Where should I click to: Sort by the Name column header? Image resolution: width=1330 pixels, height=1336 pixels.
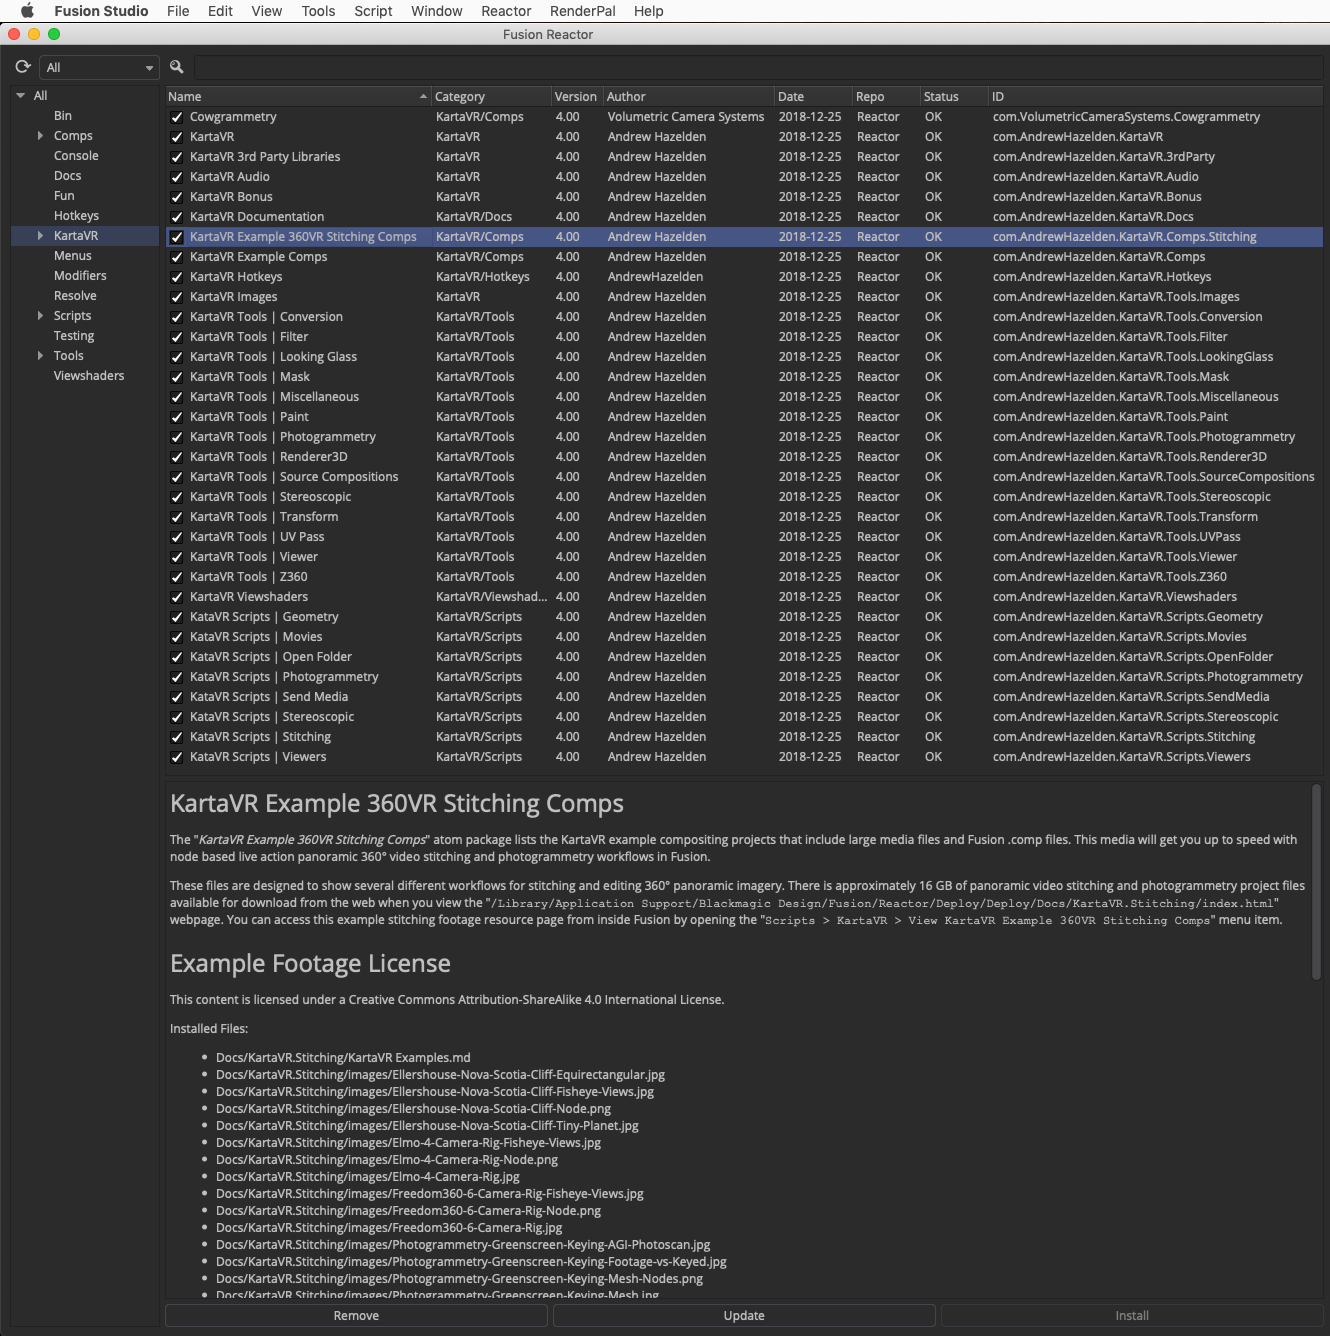point(298,97)
